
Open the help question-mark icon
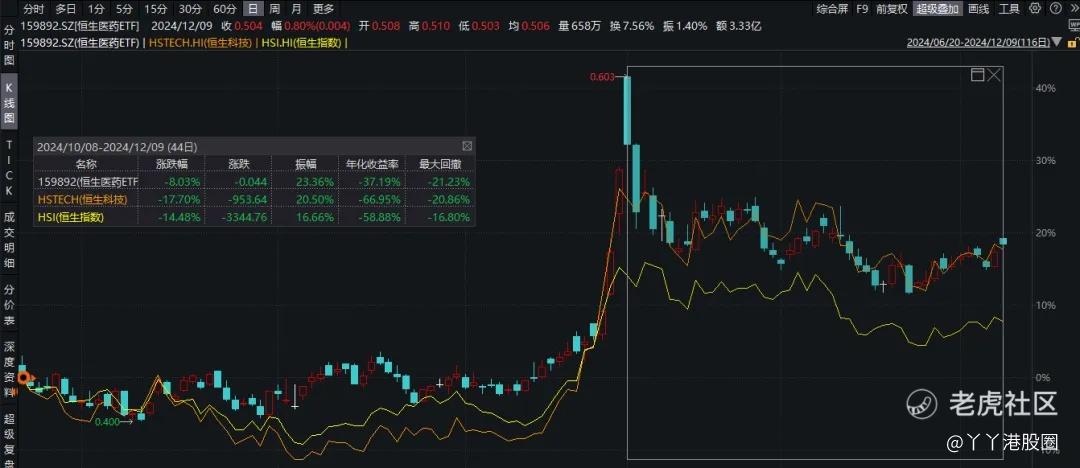(x=1057, y=9)
